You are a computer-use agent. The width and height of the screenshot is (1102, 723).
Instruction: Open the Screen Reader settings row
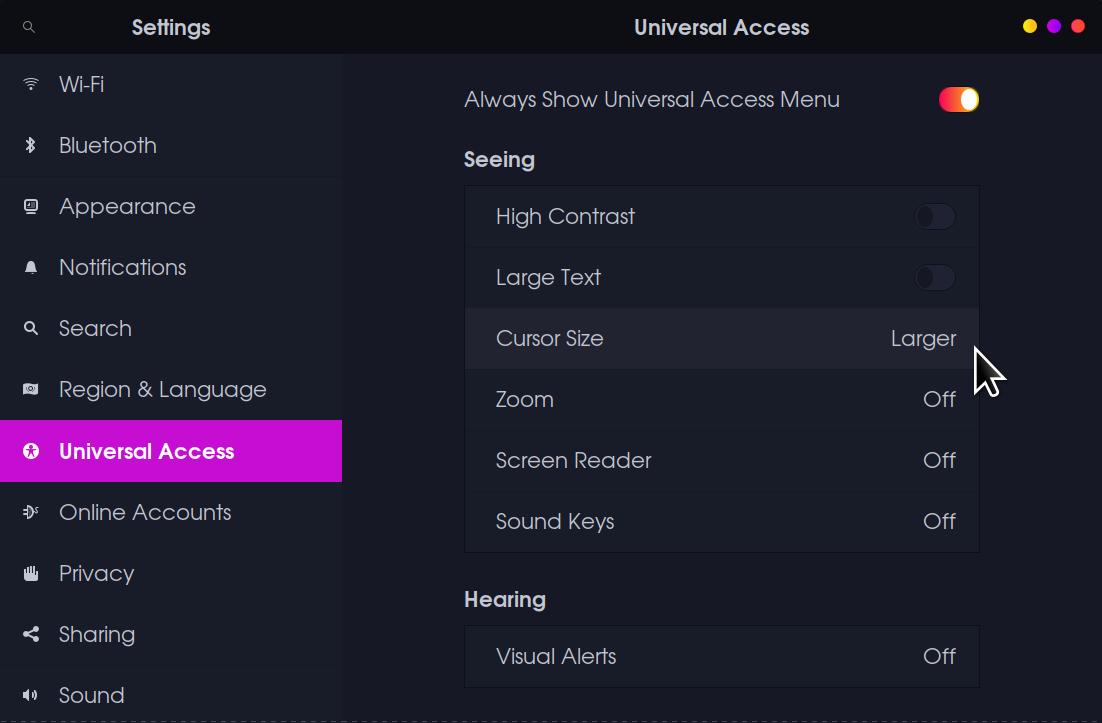[721, 461]
